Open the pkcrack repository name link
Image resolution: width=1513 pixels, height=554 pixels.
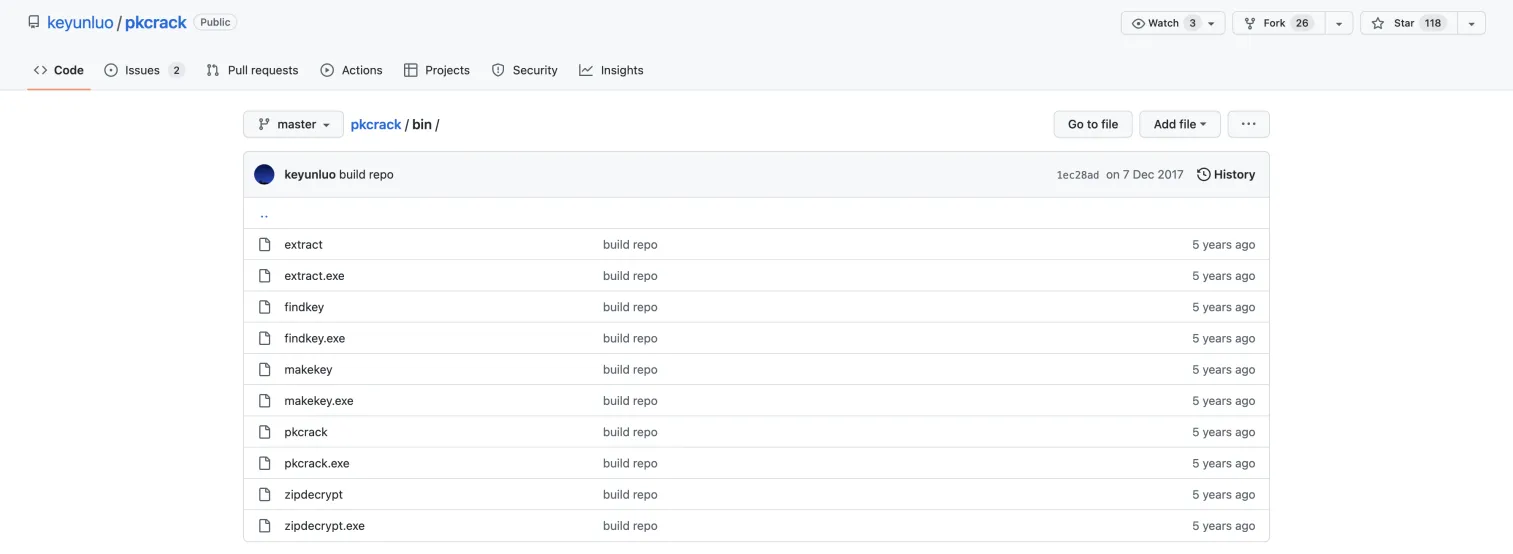[156, 22]
